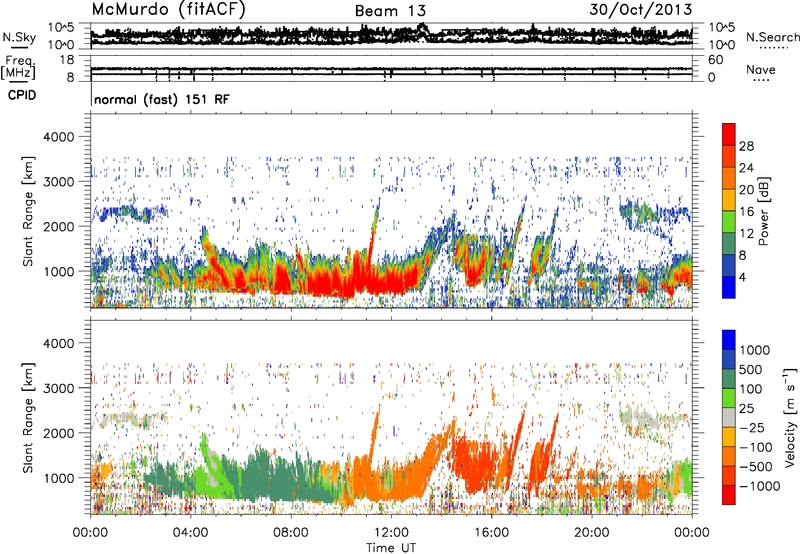Click the -1000 tick on velocity colorbar
The height and width of the screenshot is (554, 800).
[x=760, y=486]
